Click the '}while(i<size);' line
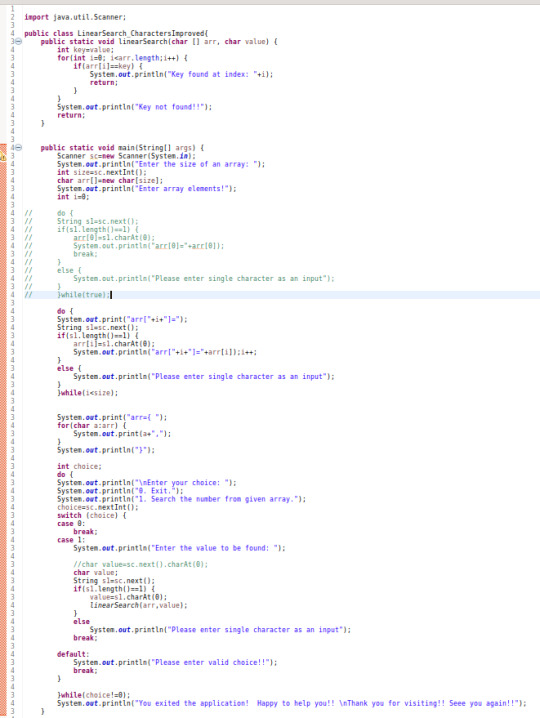This screenshot has height=718, width=540. click(87, 393)
